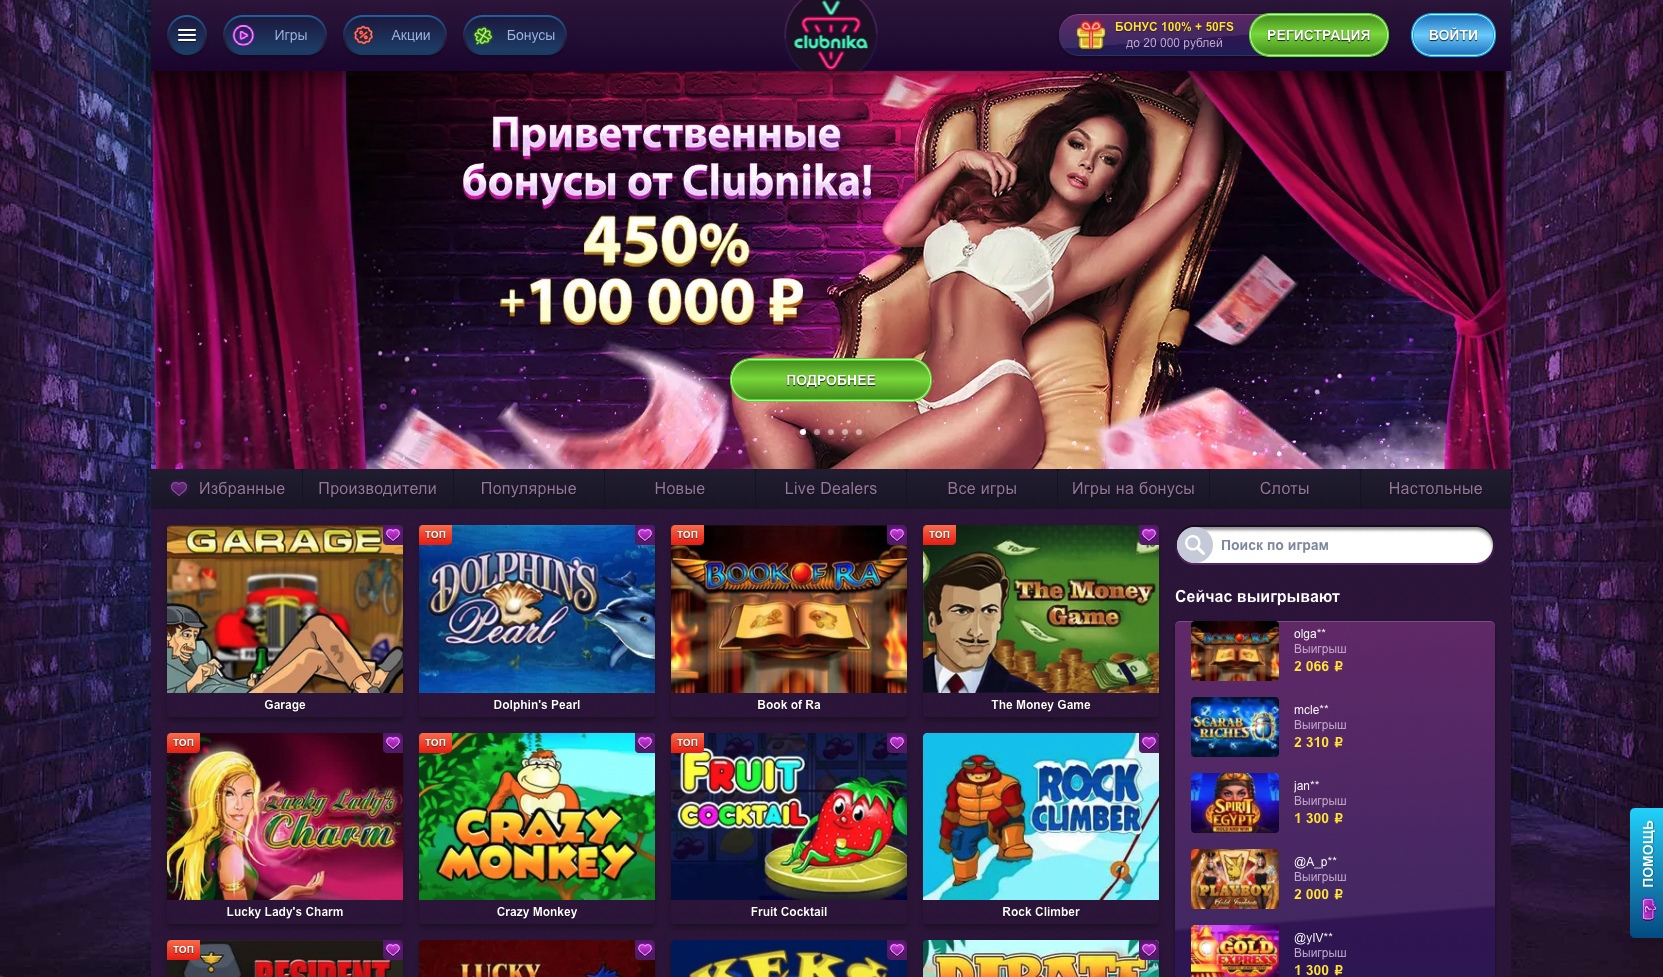Open the Бонусы button
Viewport: 1663px width, 977px height.
click(515, 35)
